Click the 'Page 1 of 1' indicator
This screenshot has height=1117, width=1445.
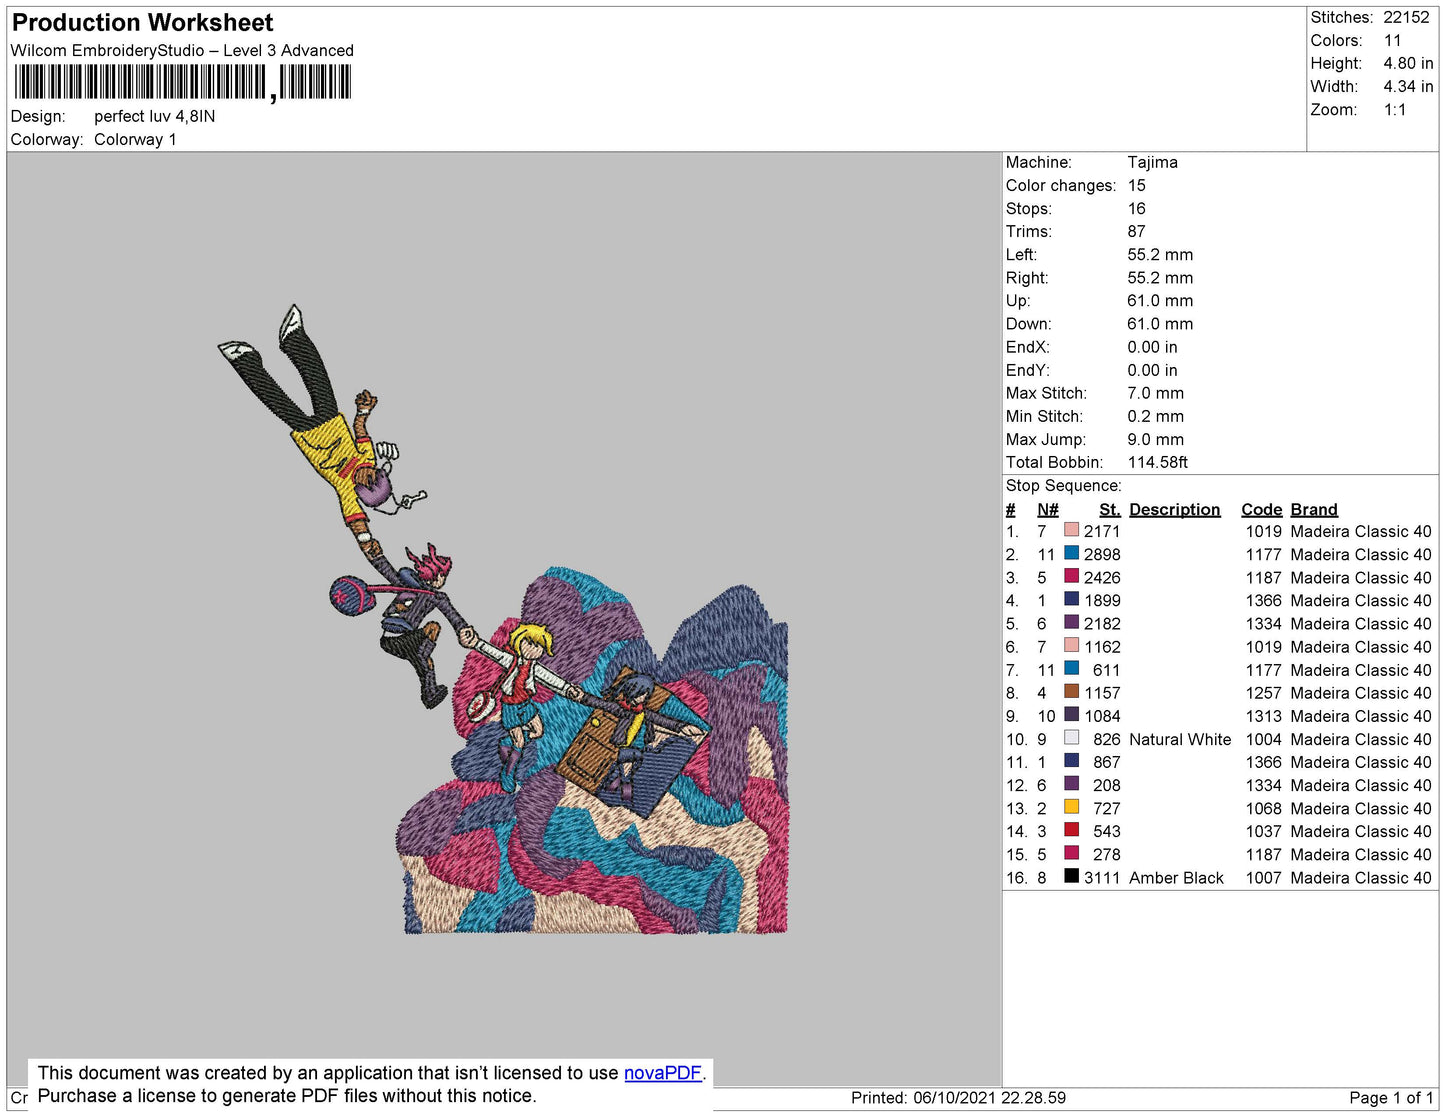tap(1391, 1098)
